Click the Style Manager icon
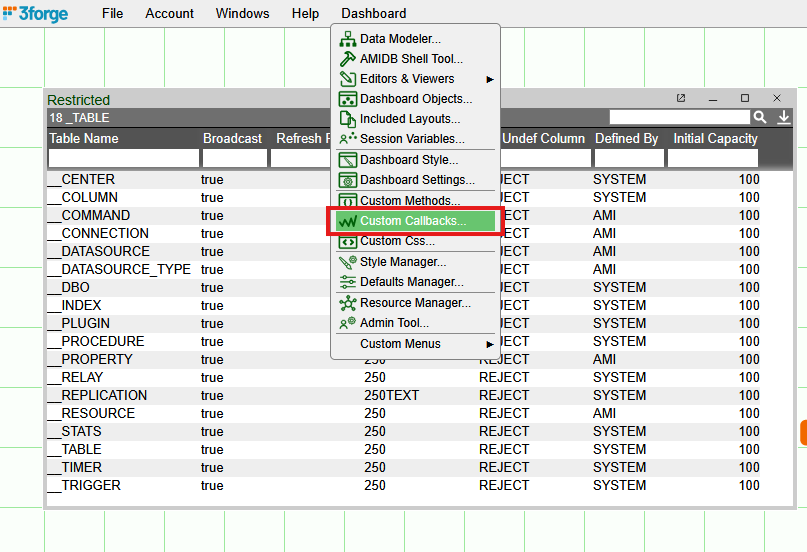The width and height of the screenshot is (807, 552). click(x=347, y=262)
